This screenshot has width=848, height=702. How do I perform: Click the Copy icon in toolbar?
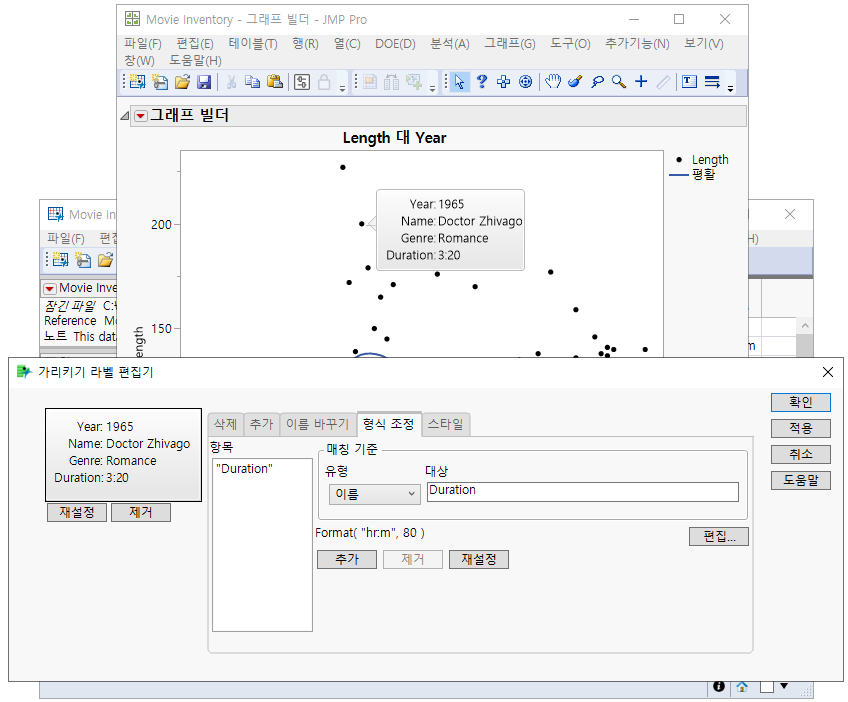click(x=253, y=82)
